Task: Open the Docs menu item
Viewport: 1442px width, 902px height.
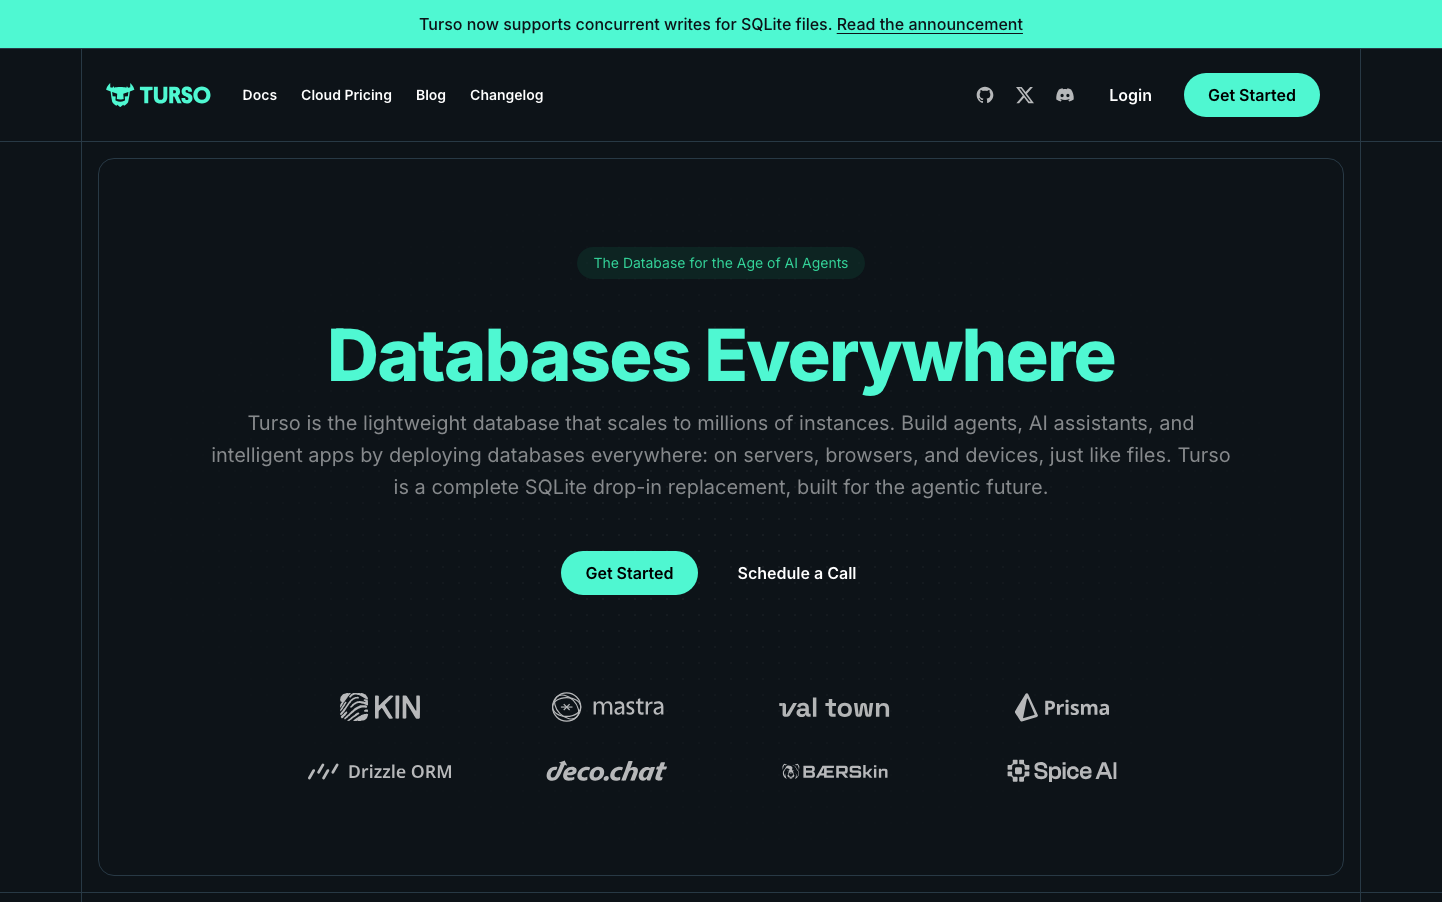Action: pyautogui.click(x=259, y=95)
